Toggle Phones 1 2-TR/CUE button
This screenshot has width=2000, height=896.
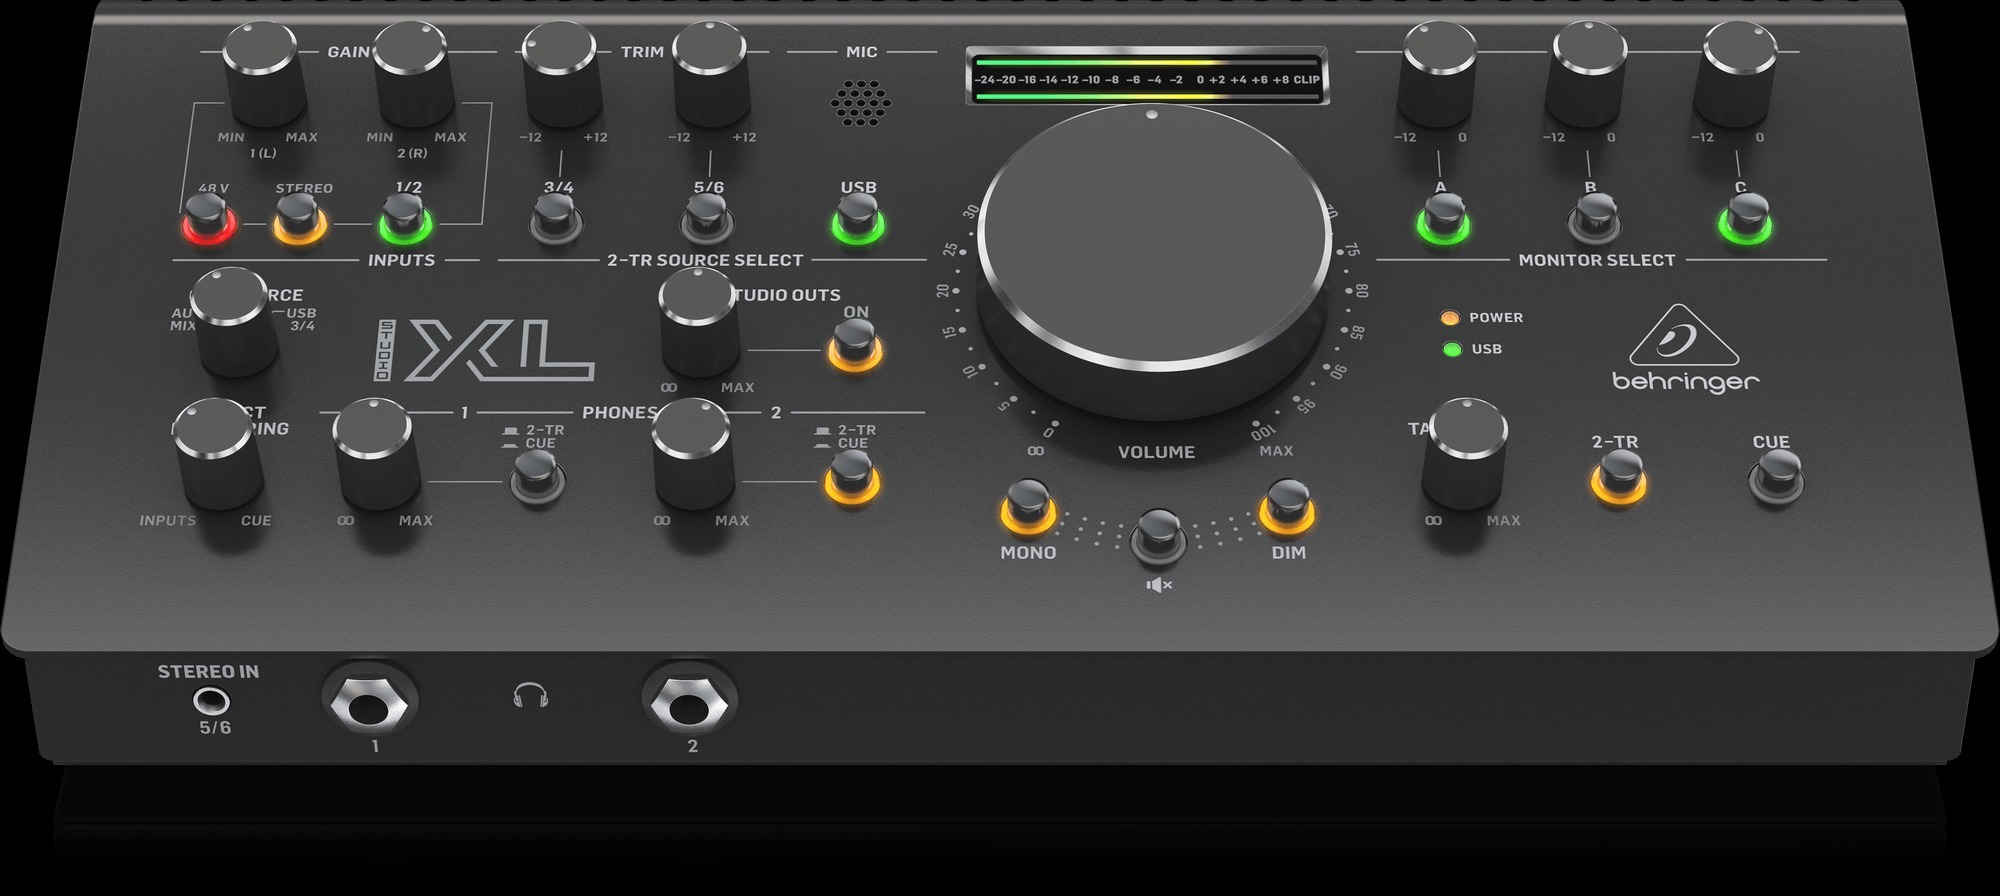coord(537,478)
